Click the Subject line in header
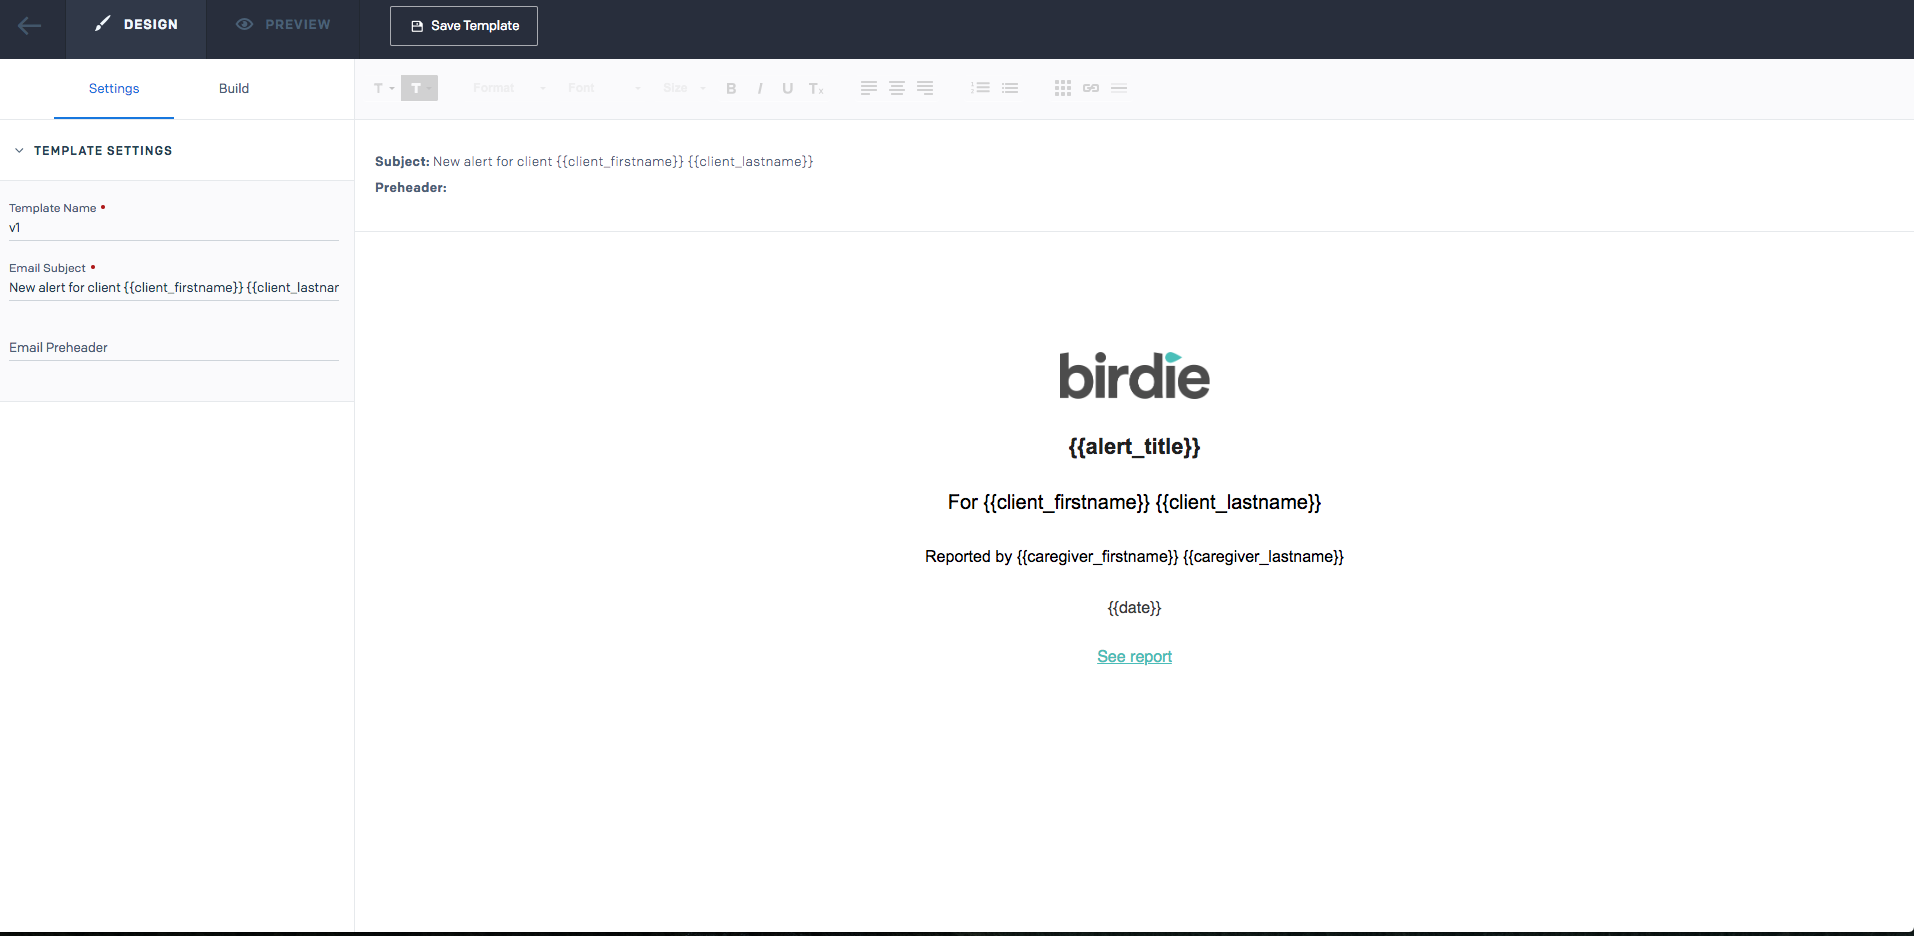The height and width of the screenshot is (936, 1914). coord(594,162)
